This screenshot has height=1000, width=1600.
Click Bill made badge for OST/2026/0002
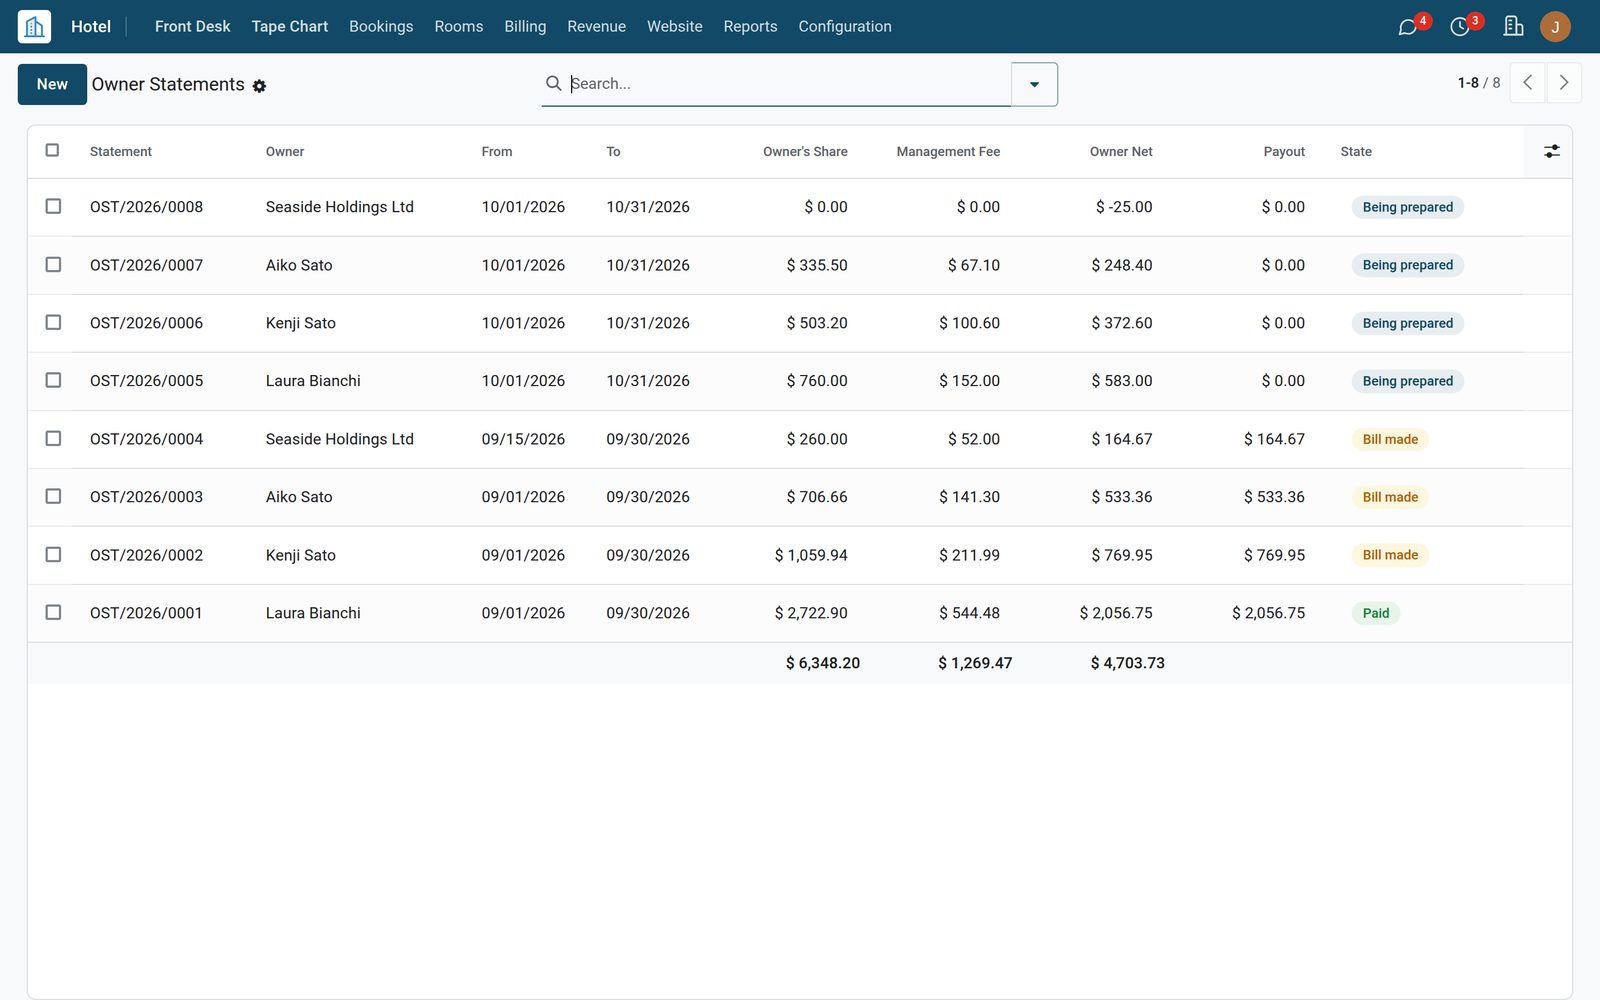click(1390, 555)
